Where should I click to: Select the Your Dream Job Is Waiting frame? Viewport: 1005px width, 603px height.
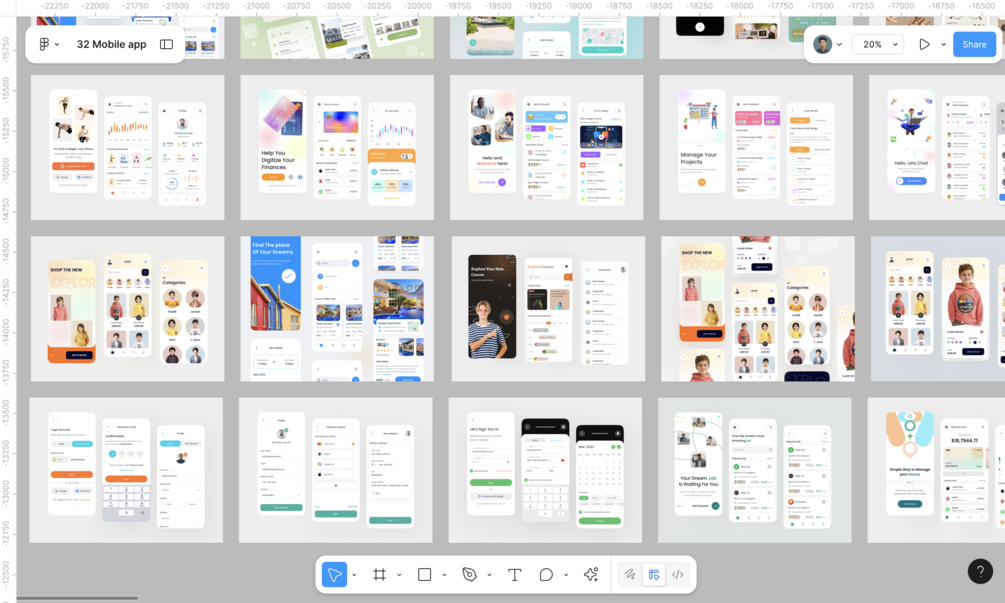pyautogui.click(x=755, y=470)
